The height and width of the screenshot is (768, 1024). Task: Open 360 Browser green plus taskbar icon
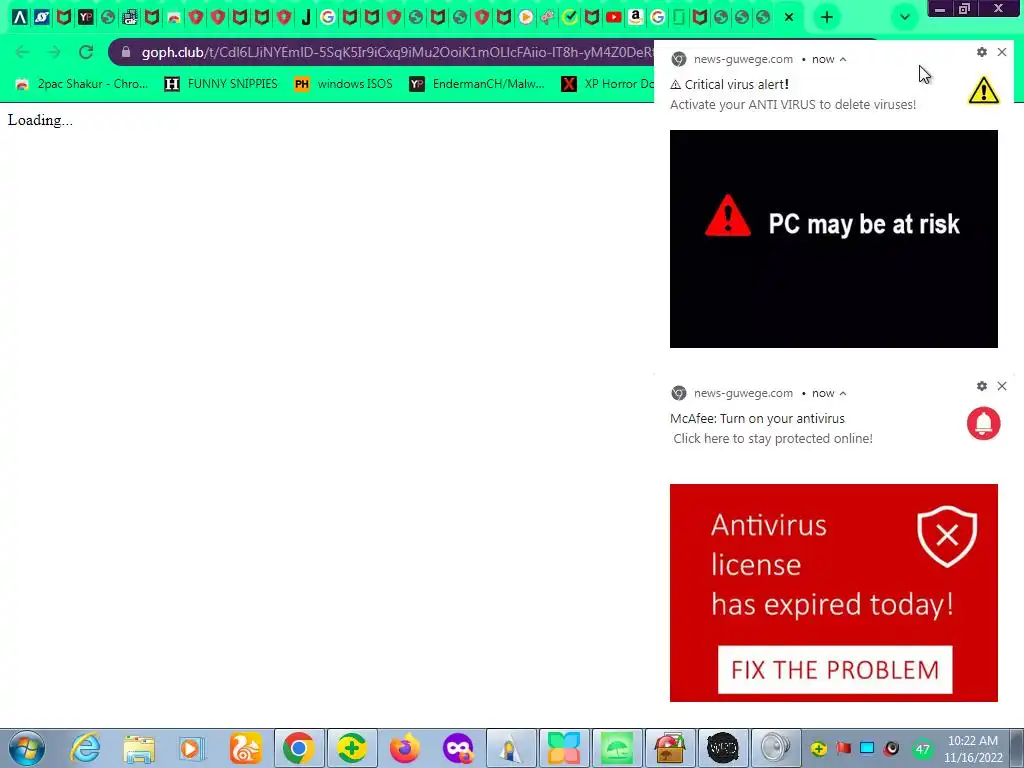(x=351, y=748)
